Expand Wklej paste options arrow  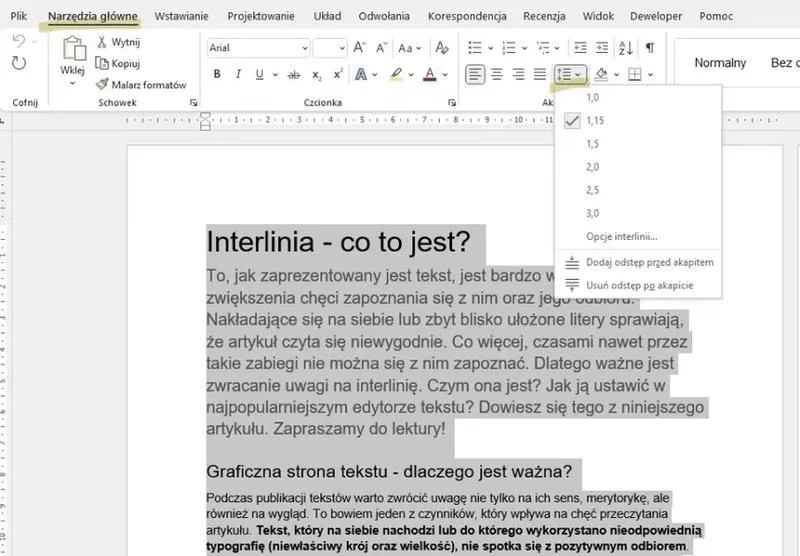72,83
